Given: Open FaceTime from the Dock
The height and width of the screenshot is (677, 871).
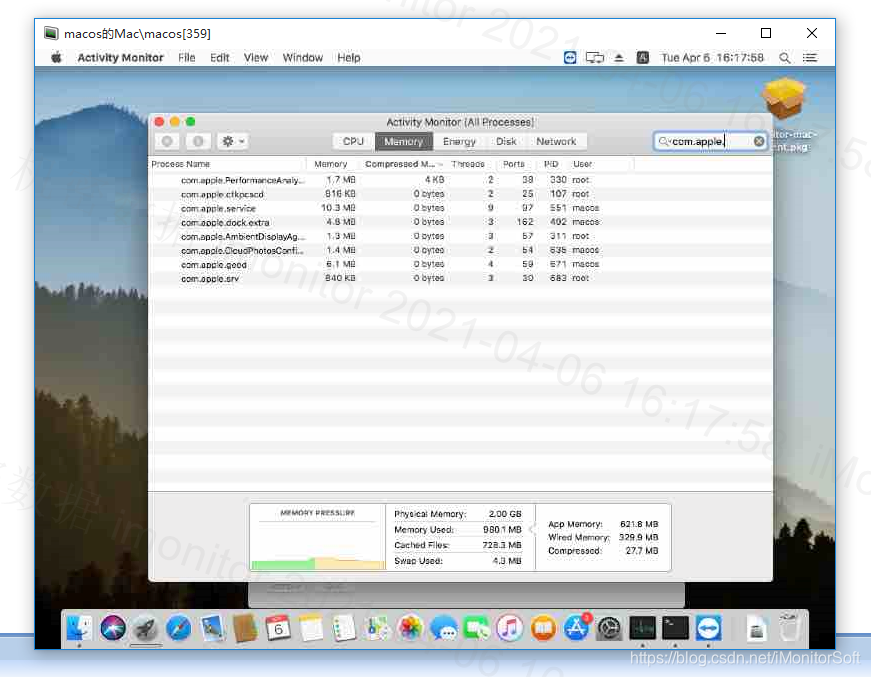Looking at the screenshot, I should click(477, 629).
